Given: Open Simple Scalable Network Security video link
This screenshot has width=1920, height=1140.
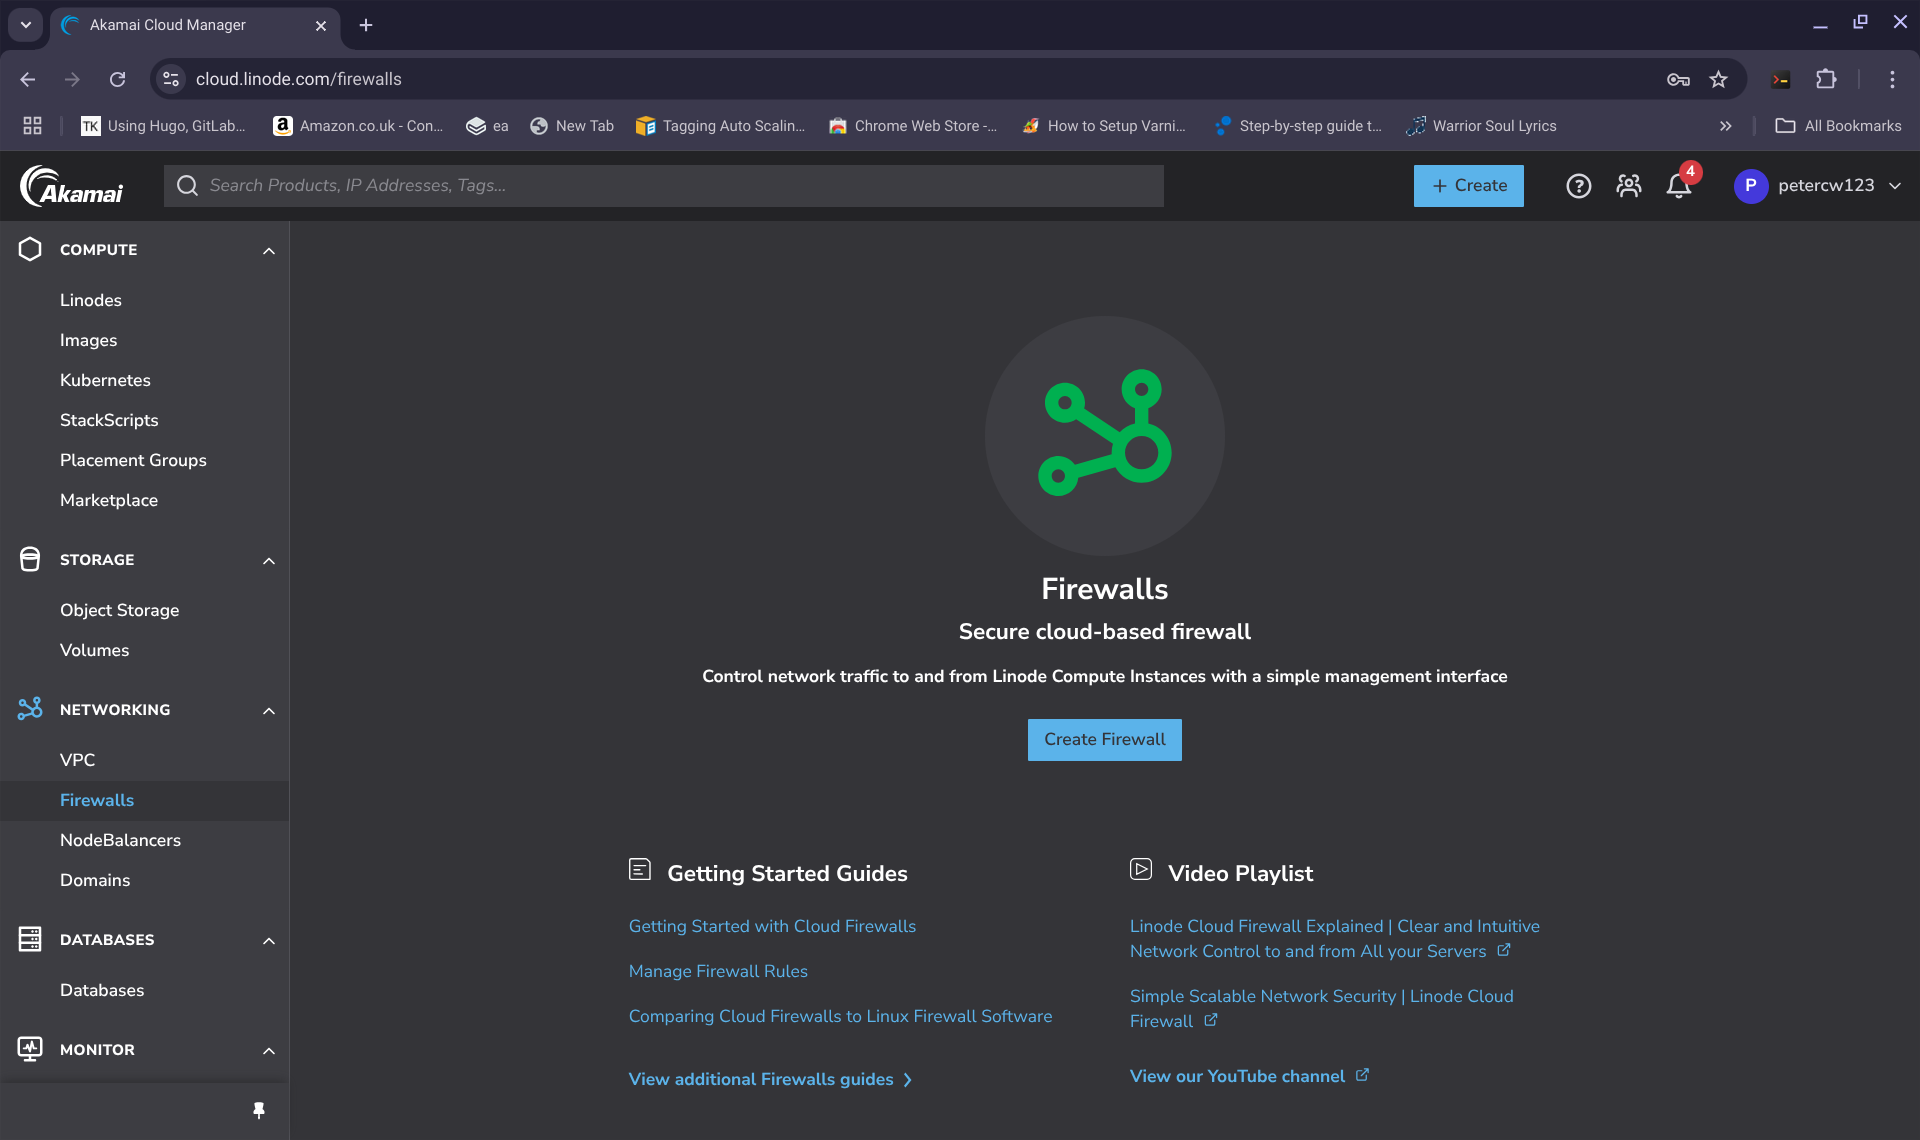Looking at the screenshot, I should (x=1321, y=1009).
